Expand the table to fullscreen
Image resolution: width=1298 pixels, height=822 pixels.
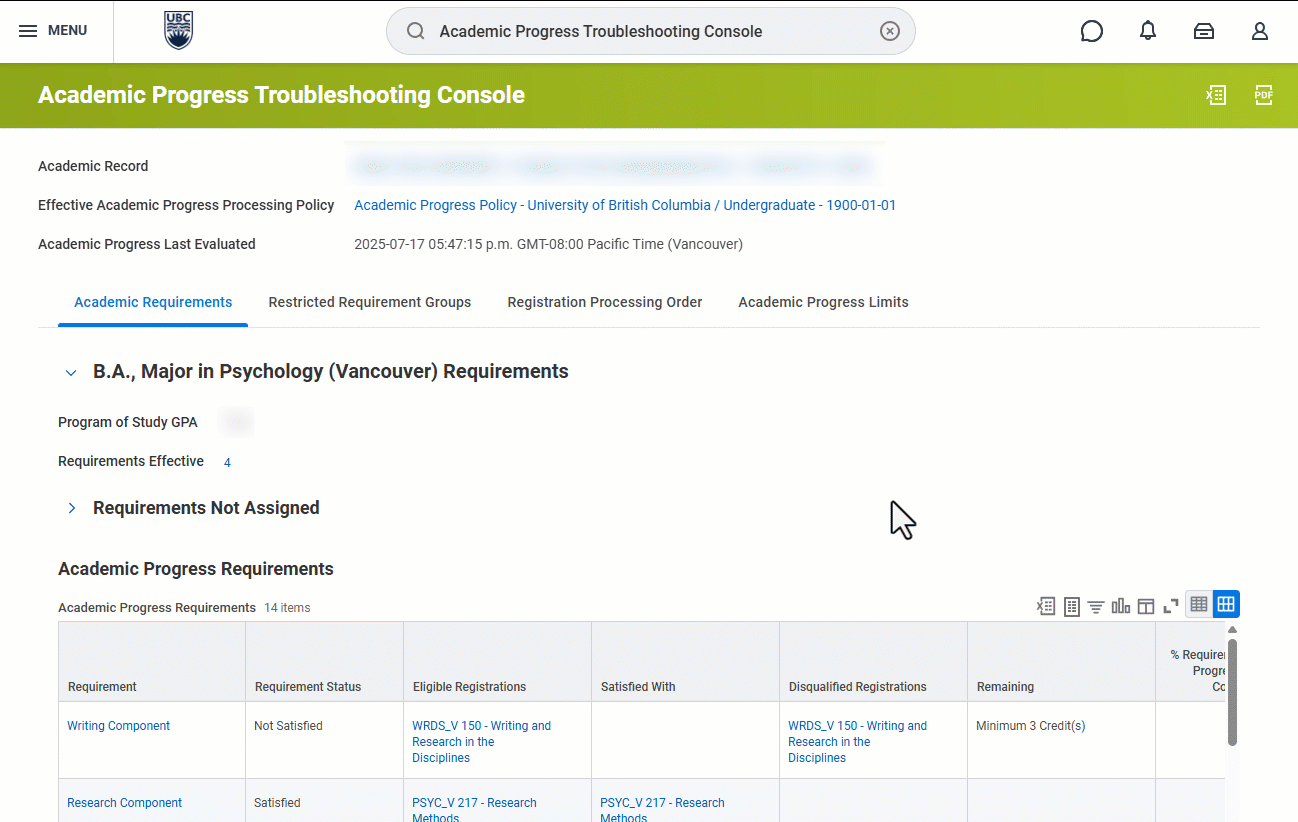point(1171,606)
